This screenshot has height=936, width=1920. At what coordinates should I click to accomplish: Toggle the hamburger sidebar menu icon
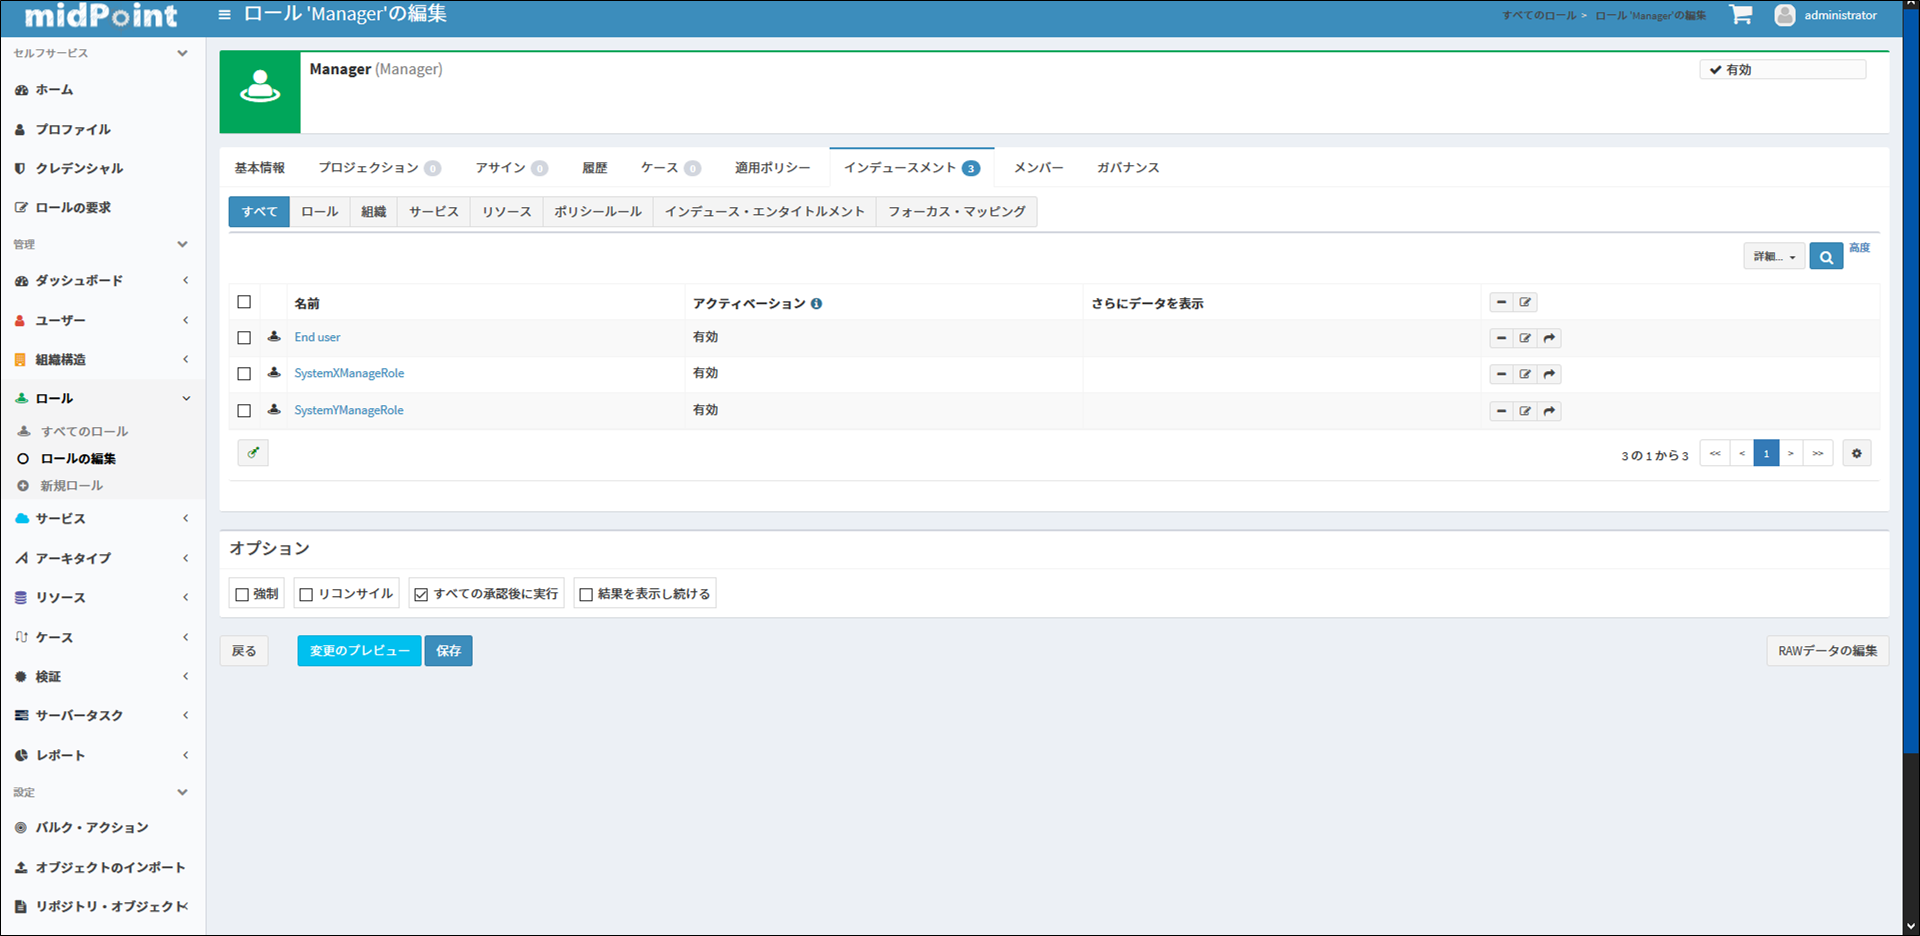click(224, 15)
